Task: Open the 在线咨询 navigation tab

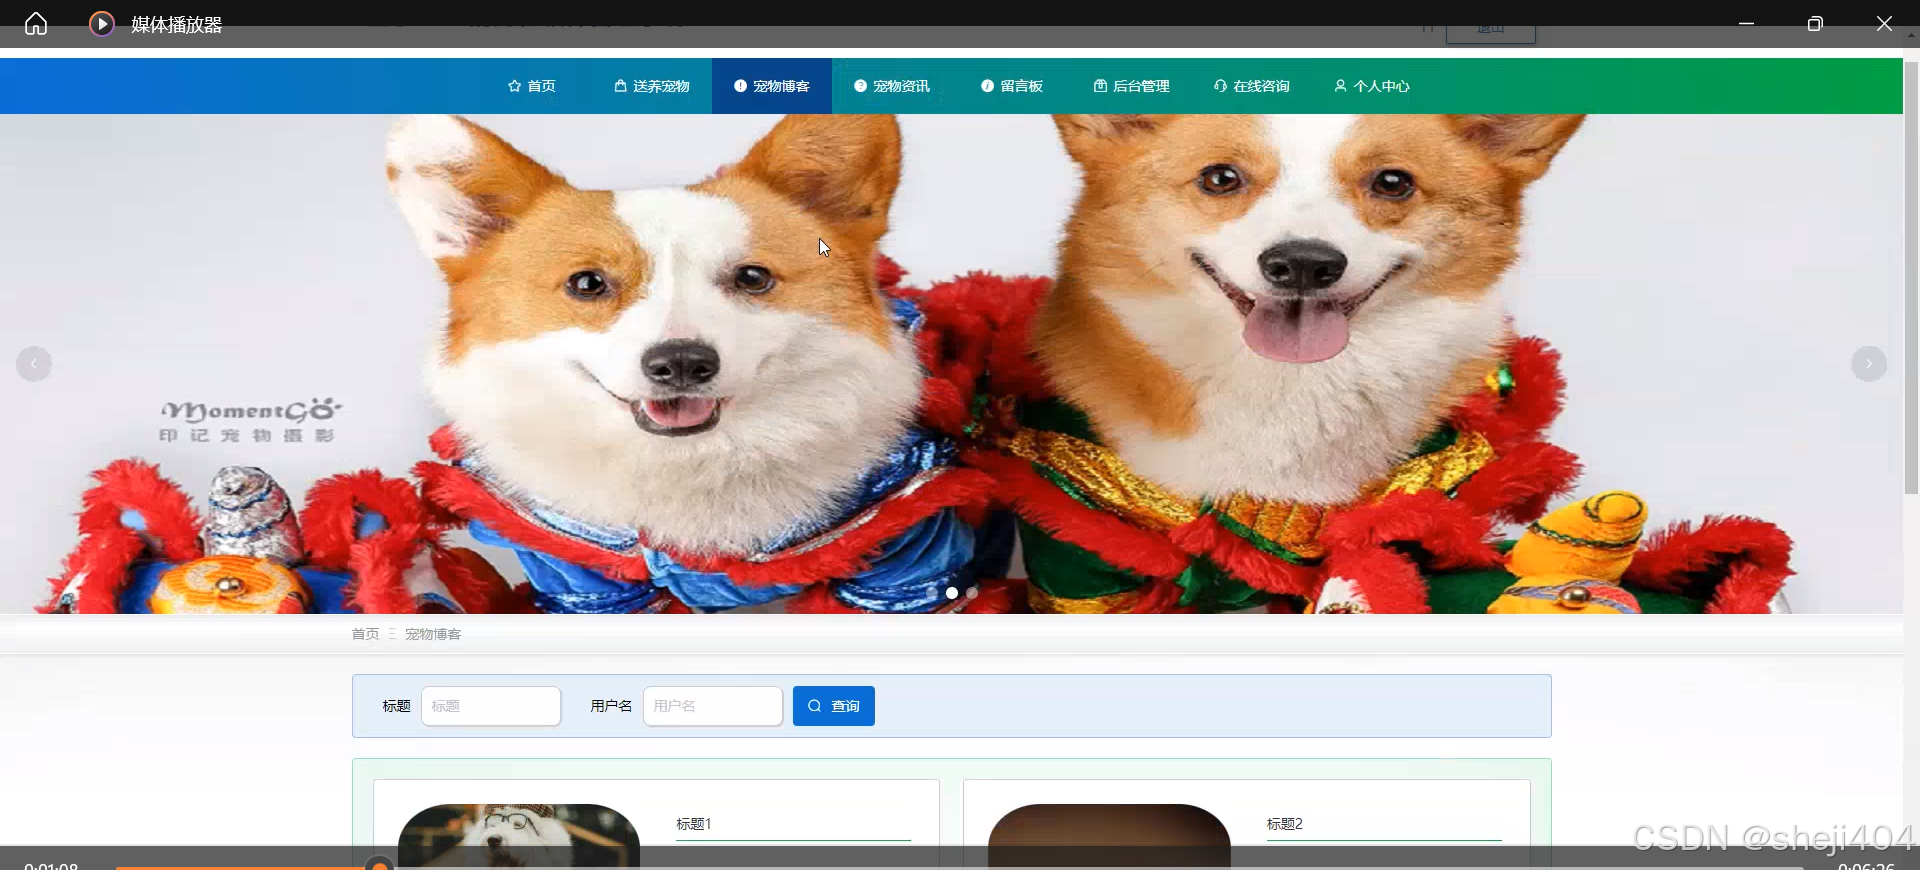Action: click(1252, 86)
